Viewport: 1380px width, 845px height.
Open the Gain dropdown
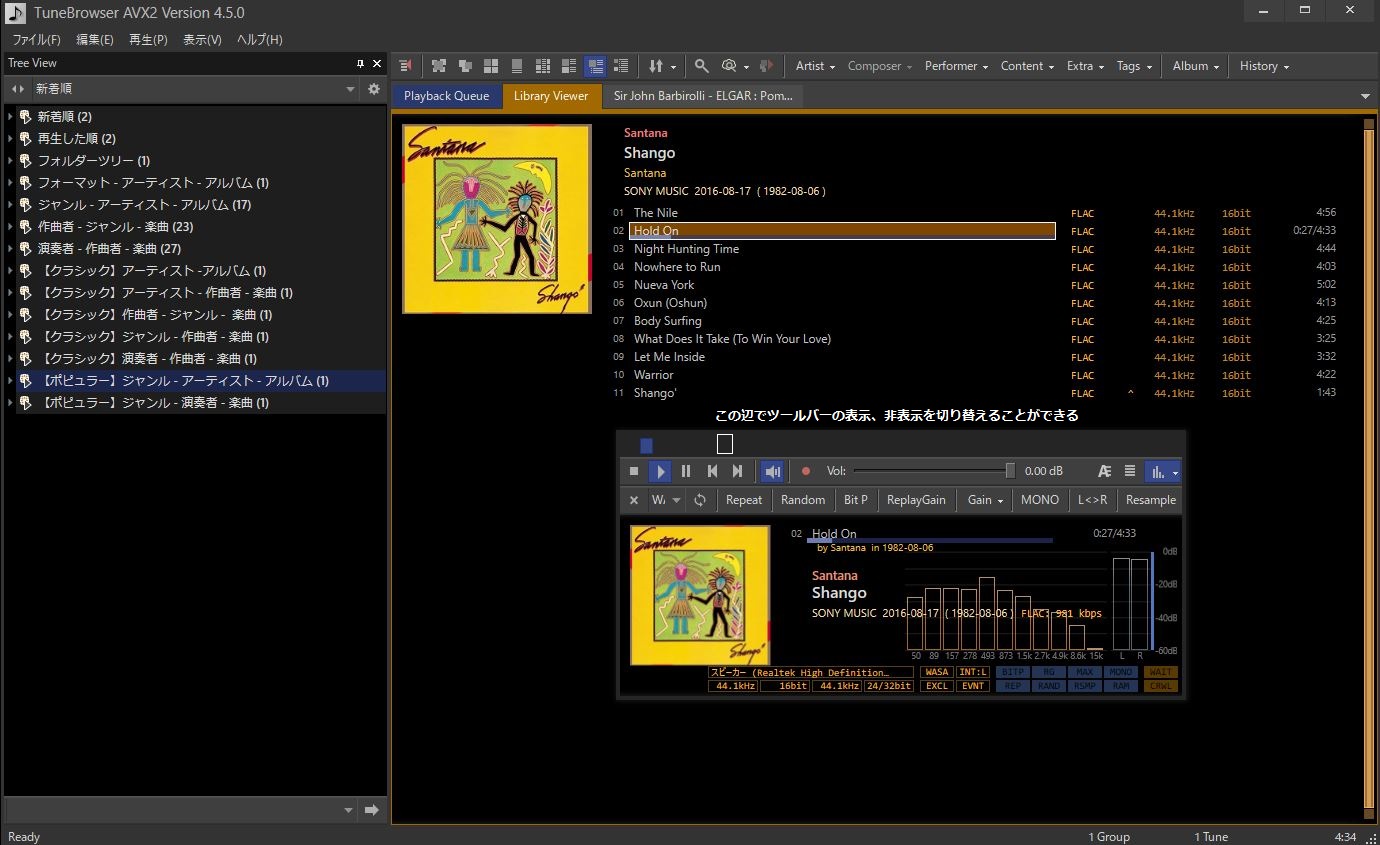coord(985,500)
